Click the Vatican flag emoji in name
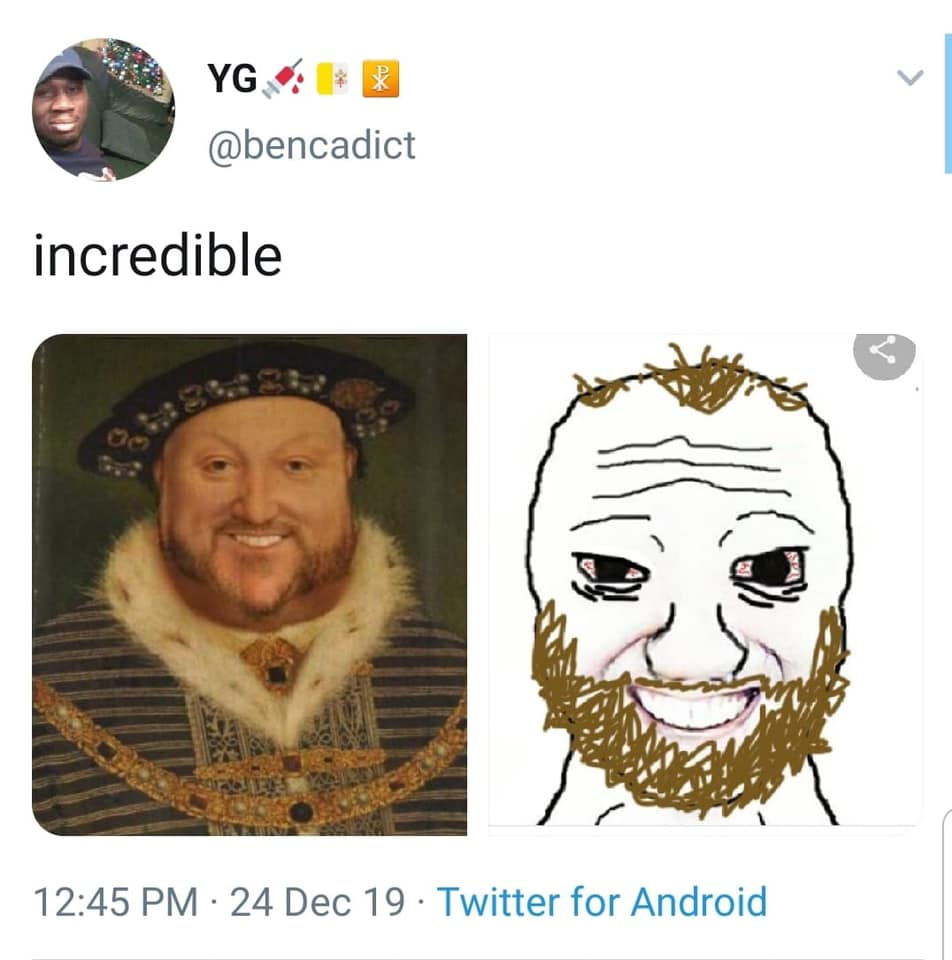This screenshot has height=960, width=952. point(331,79)
